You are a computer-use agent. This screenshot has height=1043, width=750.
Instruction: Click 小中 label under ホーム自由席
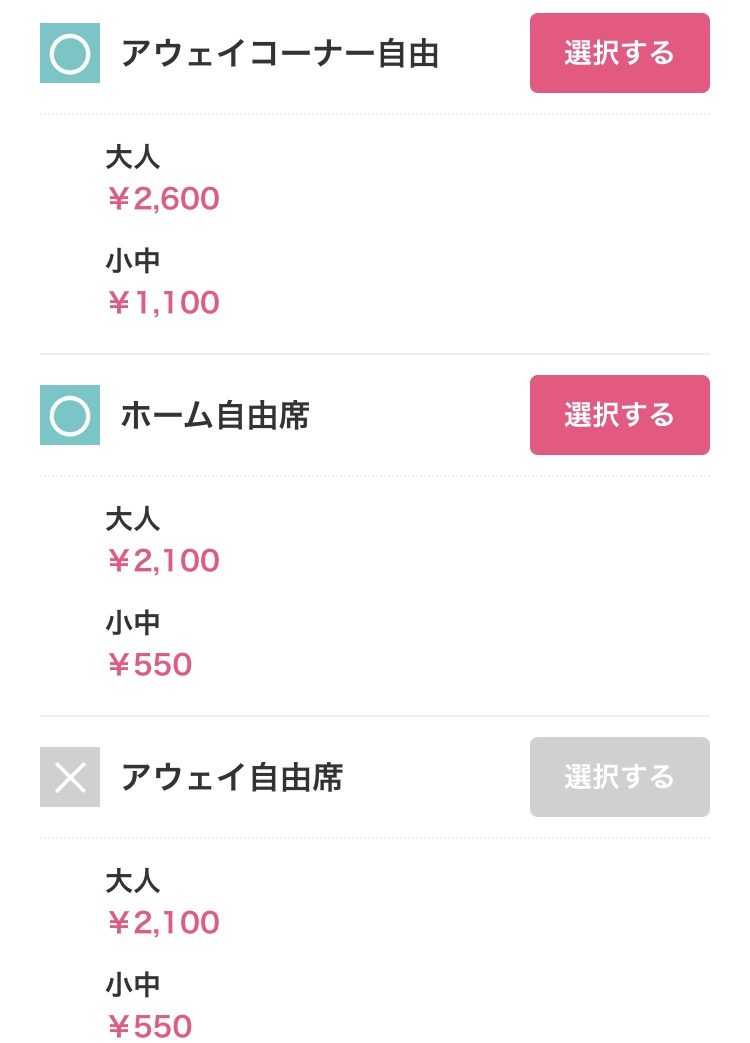(133, 623)
